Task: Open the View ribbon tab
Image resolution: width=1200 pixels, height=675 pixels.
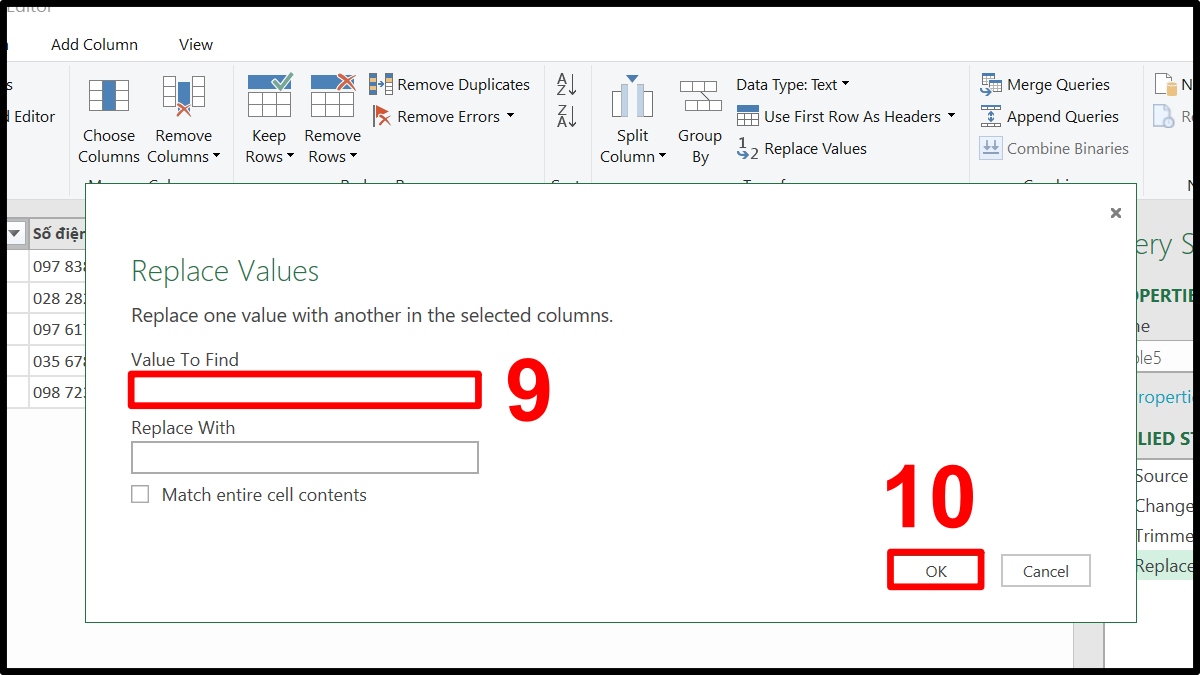Action: coord(195,44)
